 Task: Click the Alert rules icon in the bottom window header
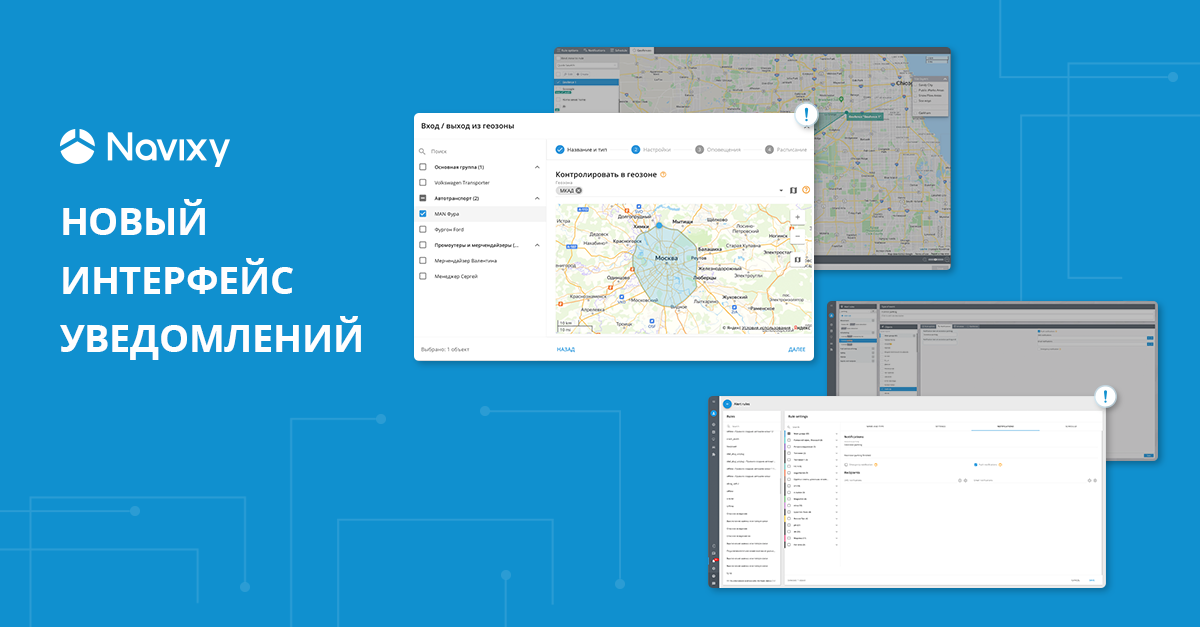tap(726, 404)
